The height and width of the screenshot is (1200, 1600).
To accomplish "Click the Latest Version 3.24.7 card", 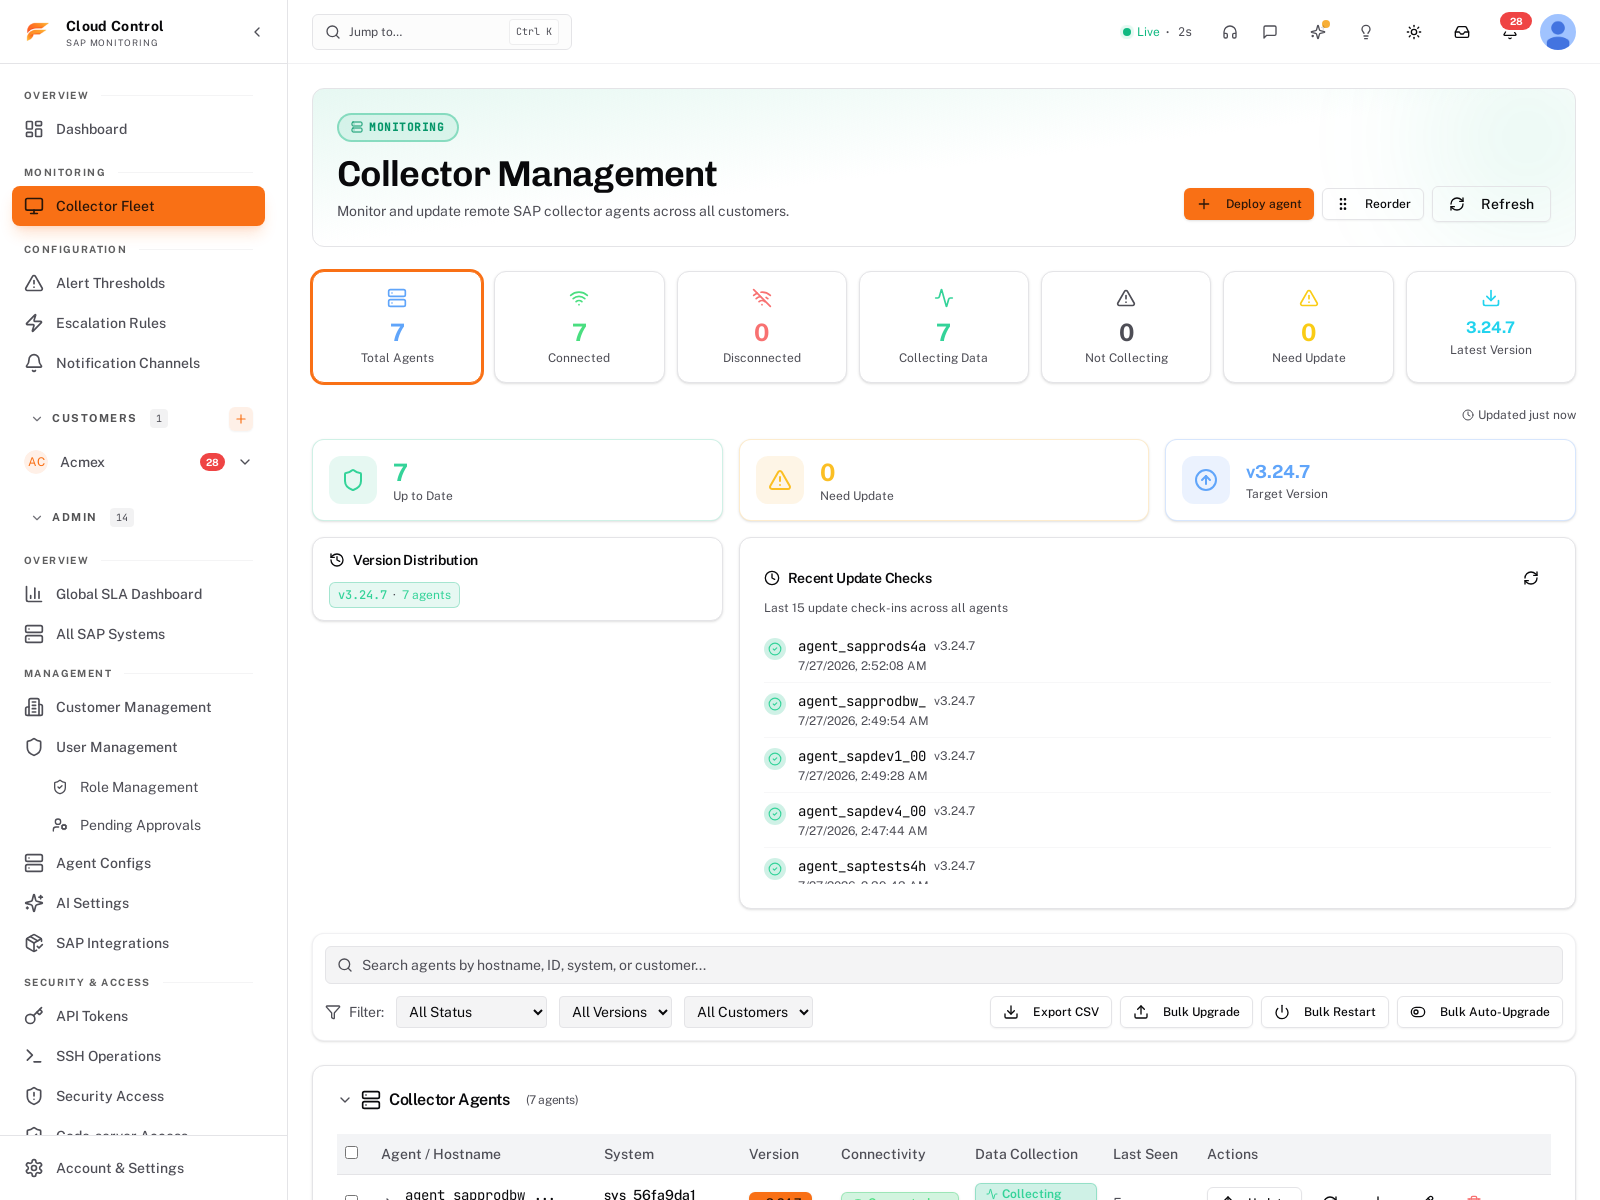I will 1491,327.
